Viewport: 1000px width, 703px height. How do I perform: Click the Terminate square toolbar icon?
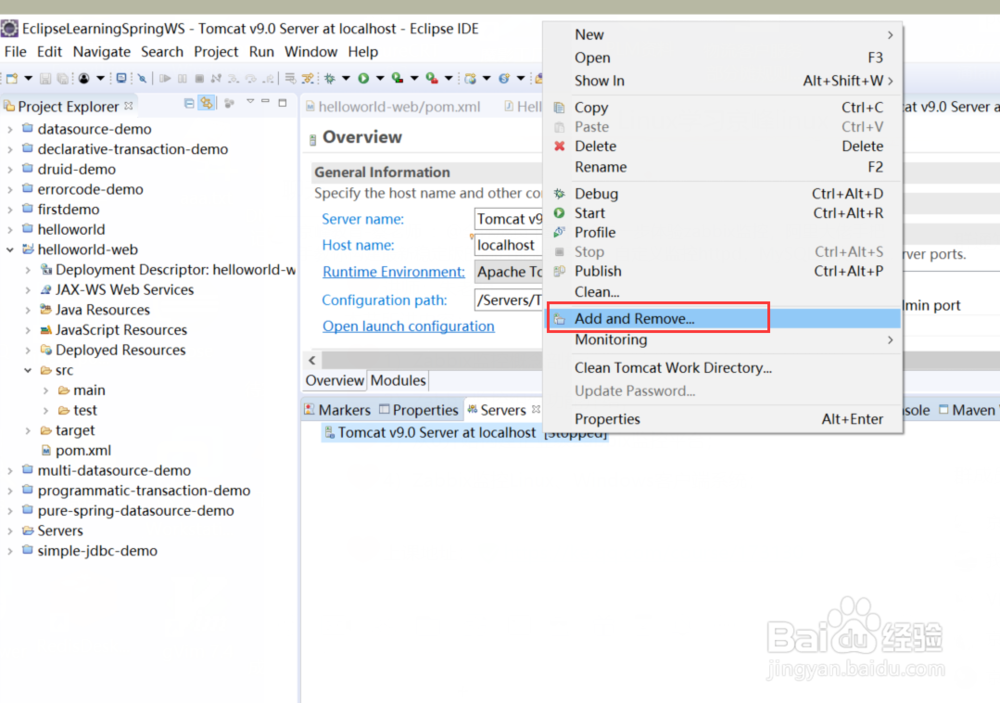click(200, 78)
